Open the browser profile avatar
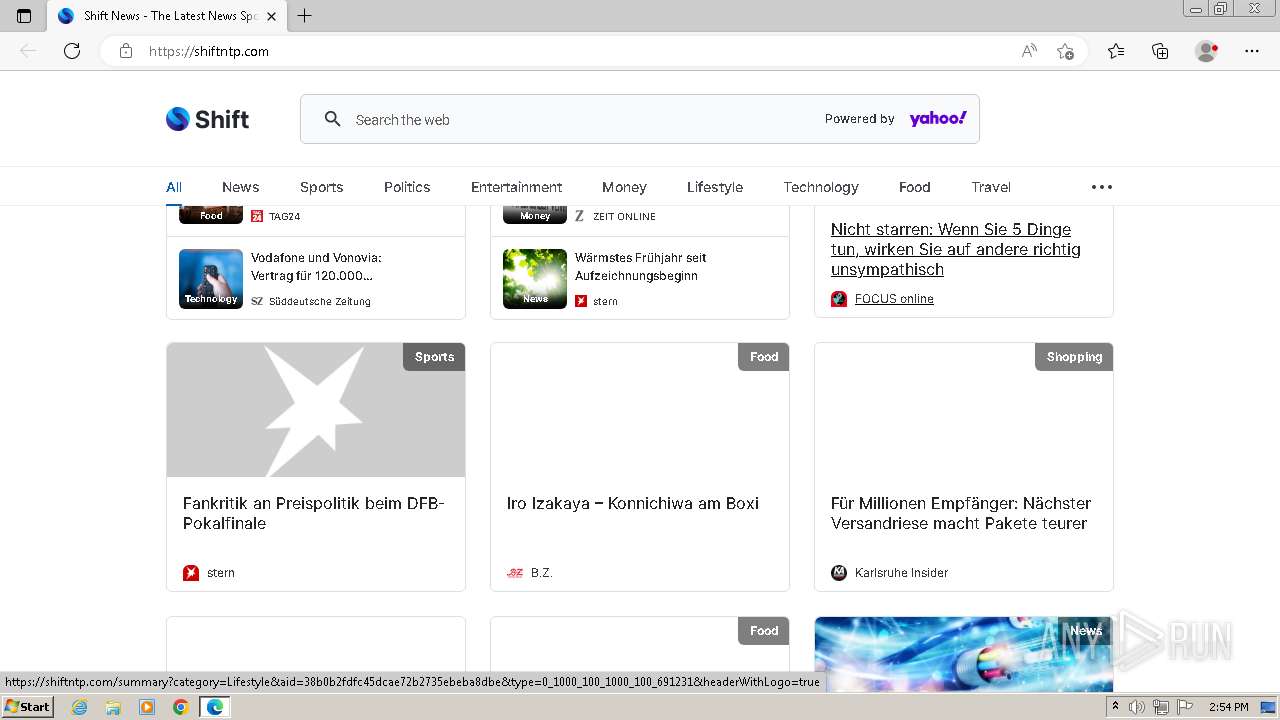The image size is (1280, 720). pos(1207,51)
